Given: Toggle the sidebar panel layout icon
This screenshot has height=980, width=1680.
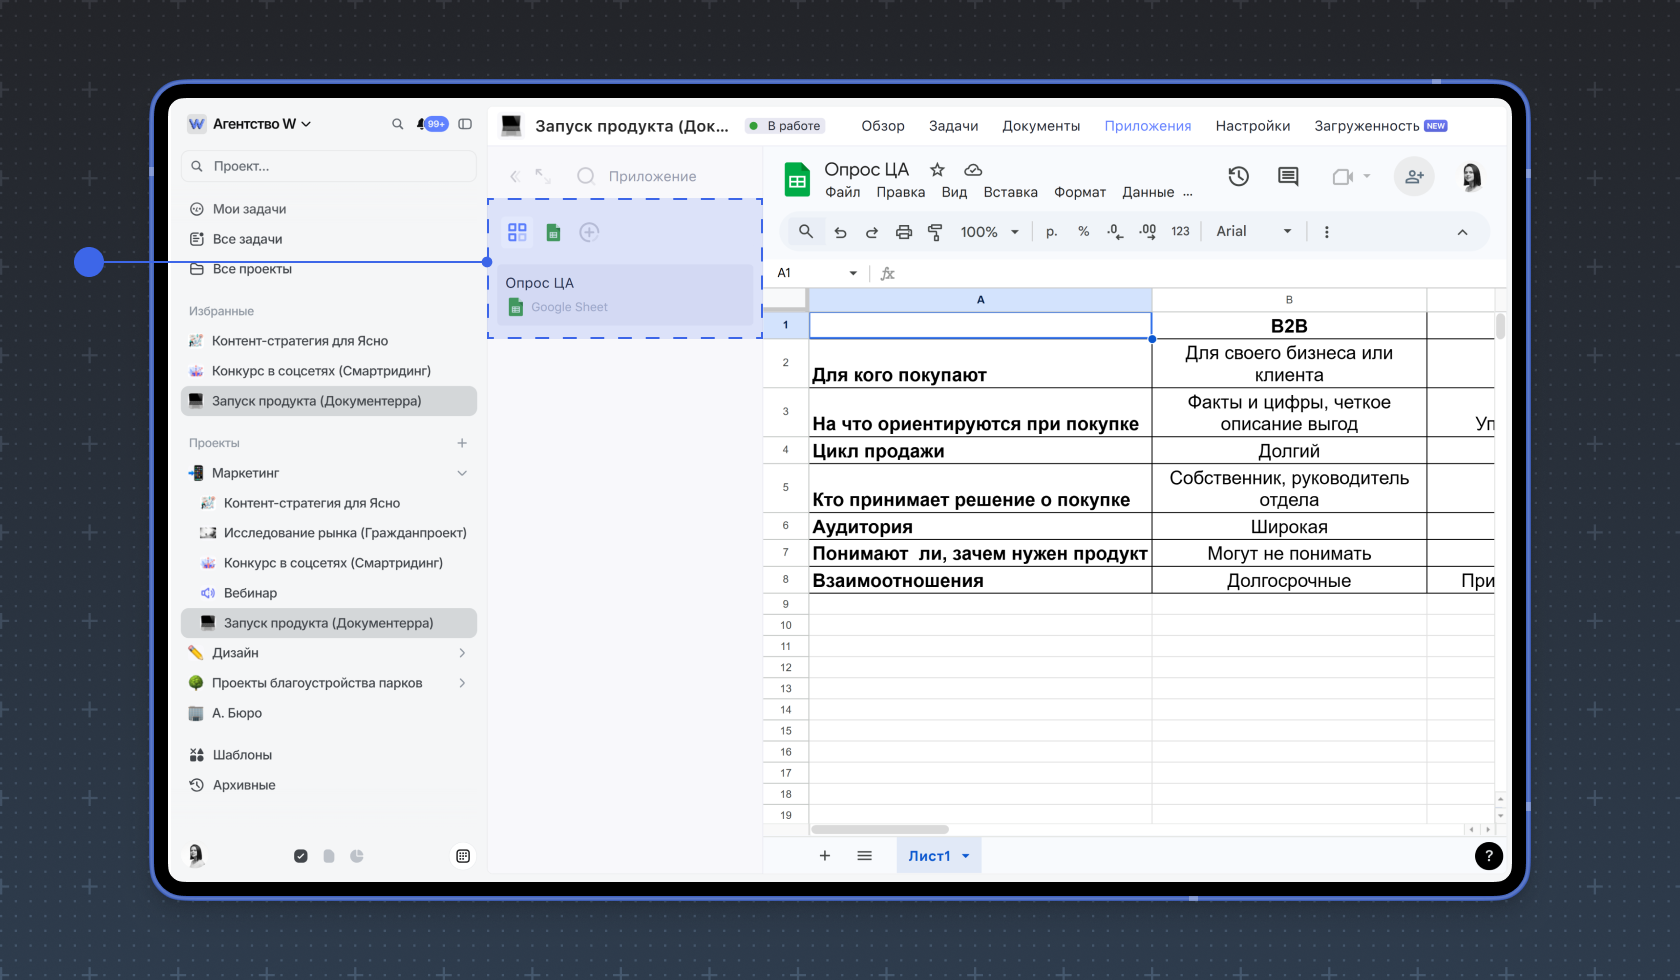Looking at the screenshot, I should pos(465,124).
